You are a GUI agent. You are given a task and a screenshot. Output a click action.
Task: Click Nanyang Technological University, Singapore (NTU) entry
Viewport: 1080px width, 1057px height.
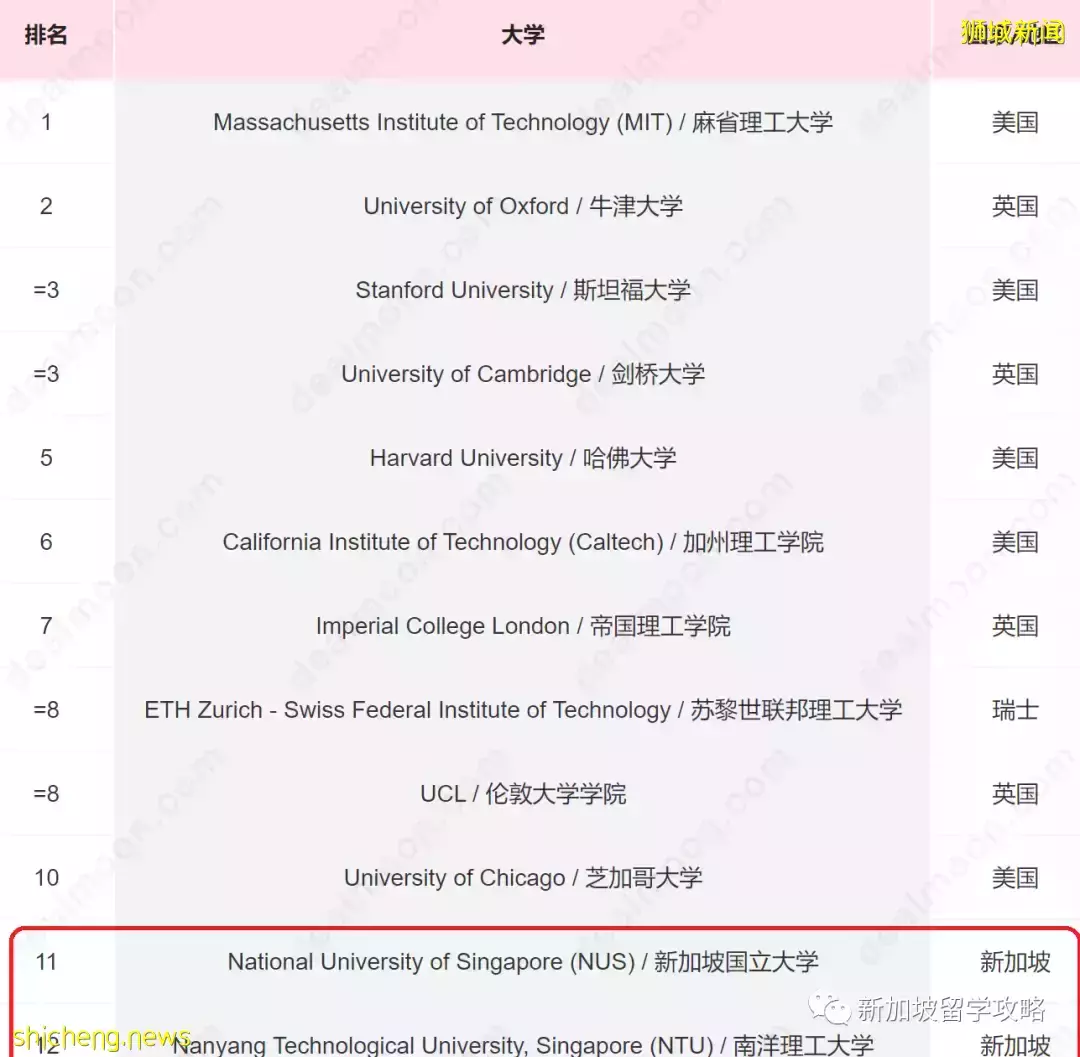(523, 1045)
